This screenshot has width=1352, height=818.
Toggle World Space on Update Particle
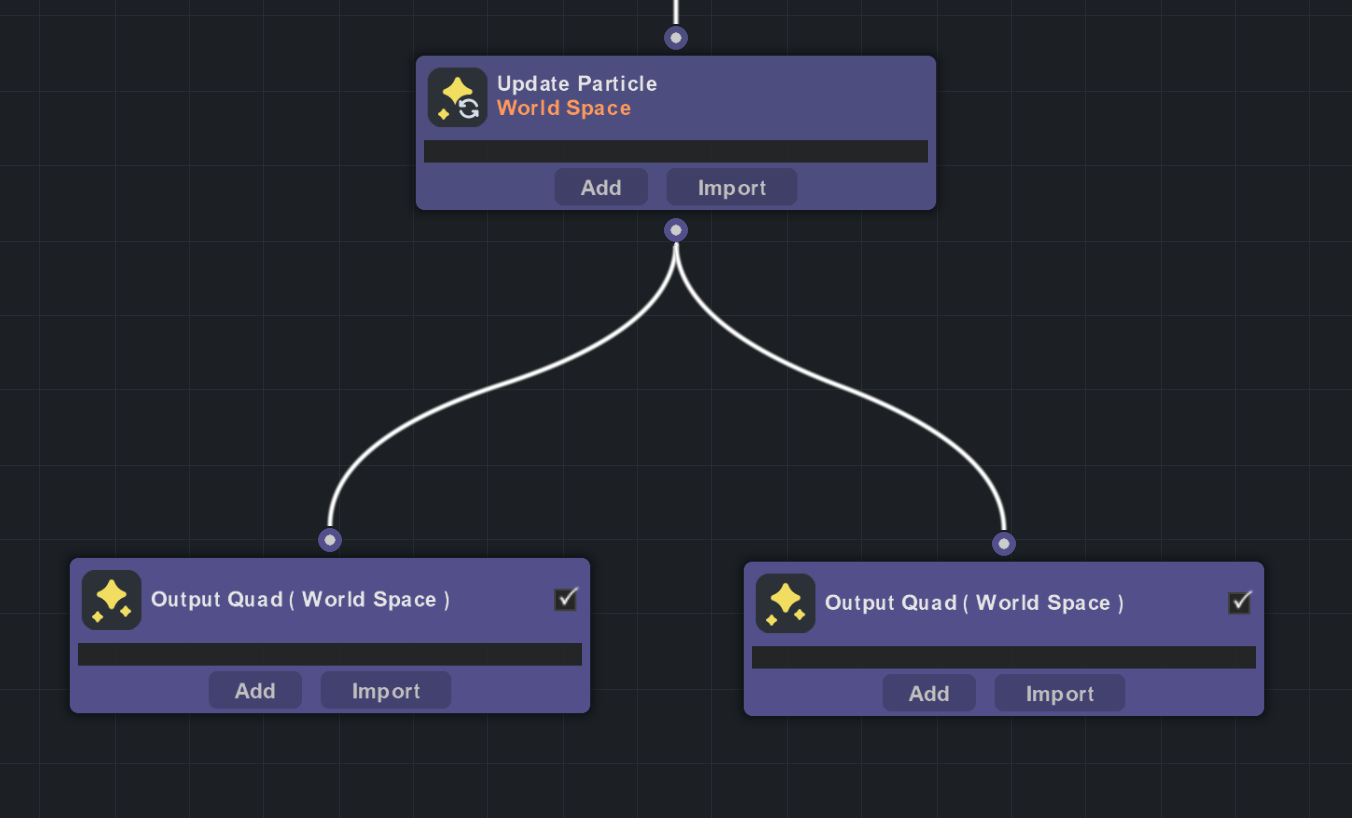pyautogui.click(x=563, y=107)
